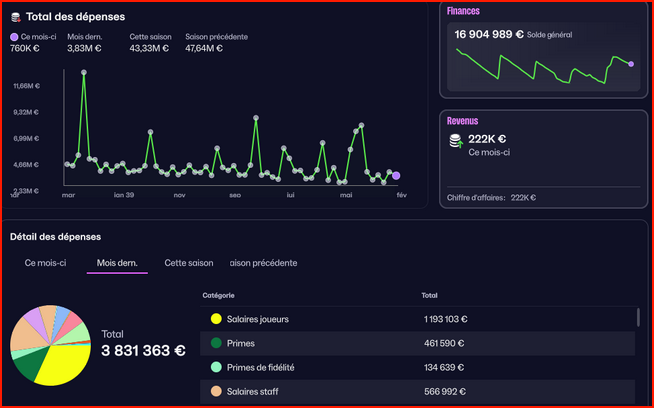This screenshot has height=408, width=654.
Task: Click the purple Ce mois-ci legend dot
Action: pos(14,37)
